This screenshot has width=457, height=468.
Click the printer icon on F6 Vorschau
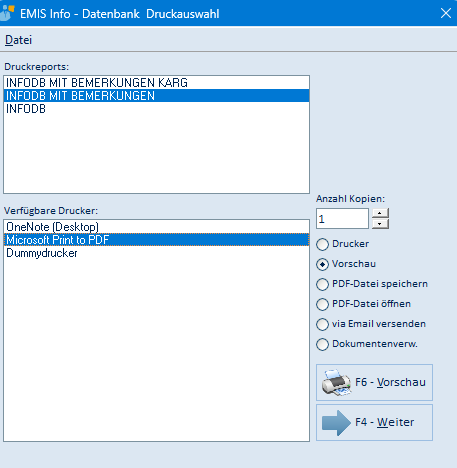tap(336, 382)
